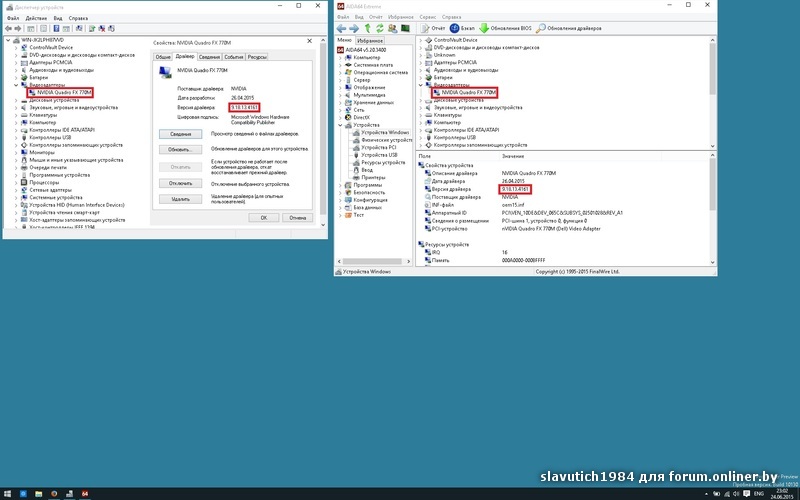Open Firefox from the taskbar
Viewport: 800px width, 500px height.
pyautogui.click(x=54, y=494)
